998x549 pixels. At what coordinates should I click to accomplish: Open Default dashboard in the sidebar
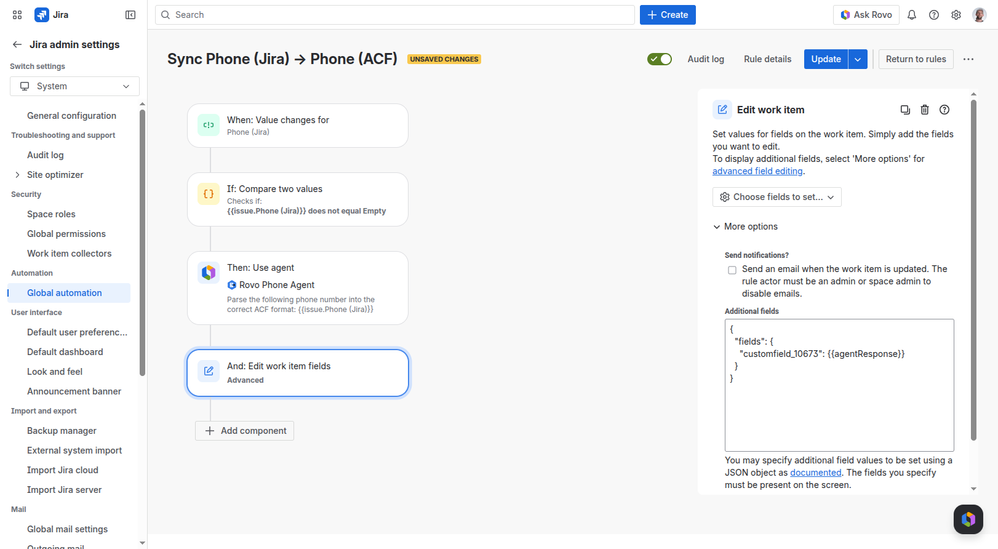pos(65,352)
